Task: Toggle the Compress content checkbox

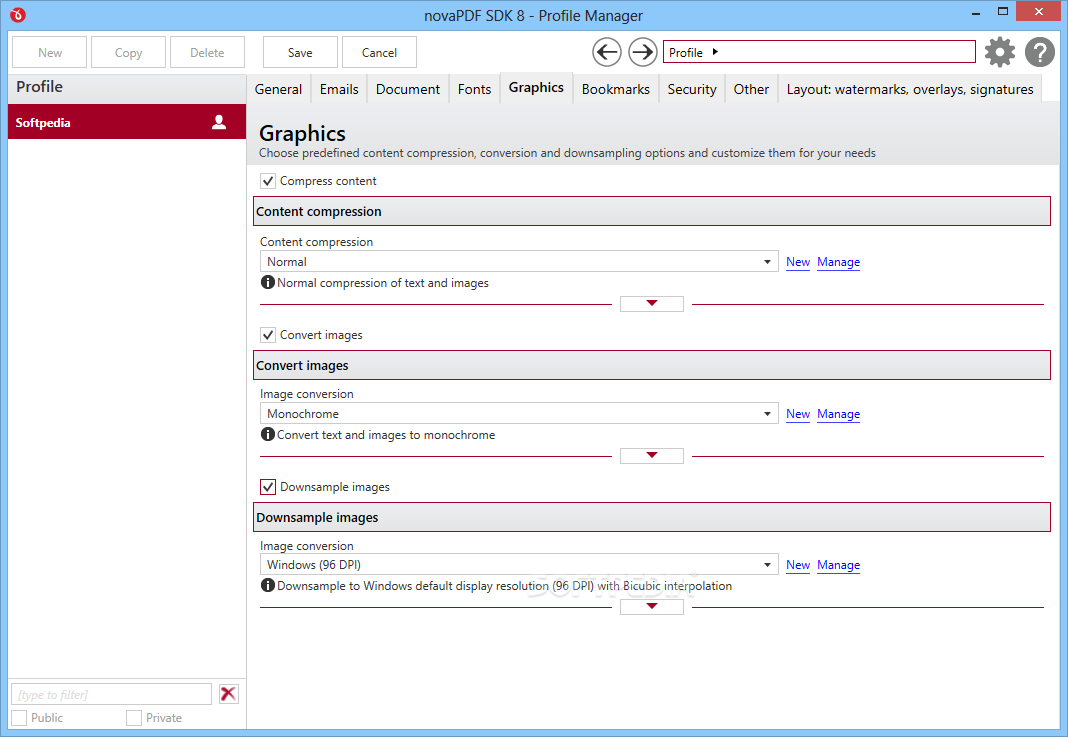Action: pos(268,181)
